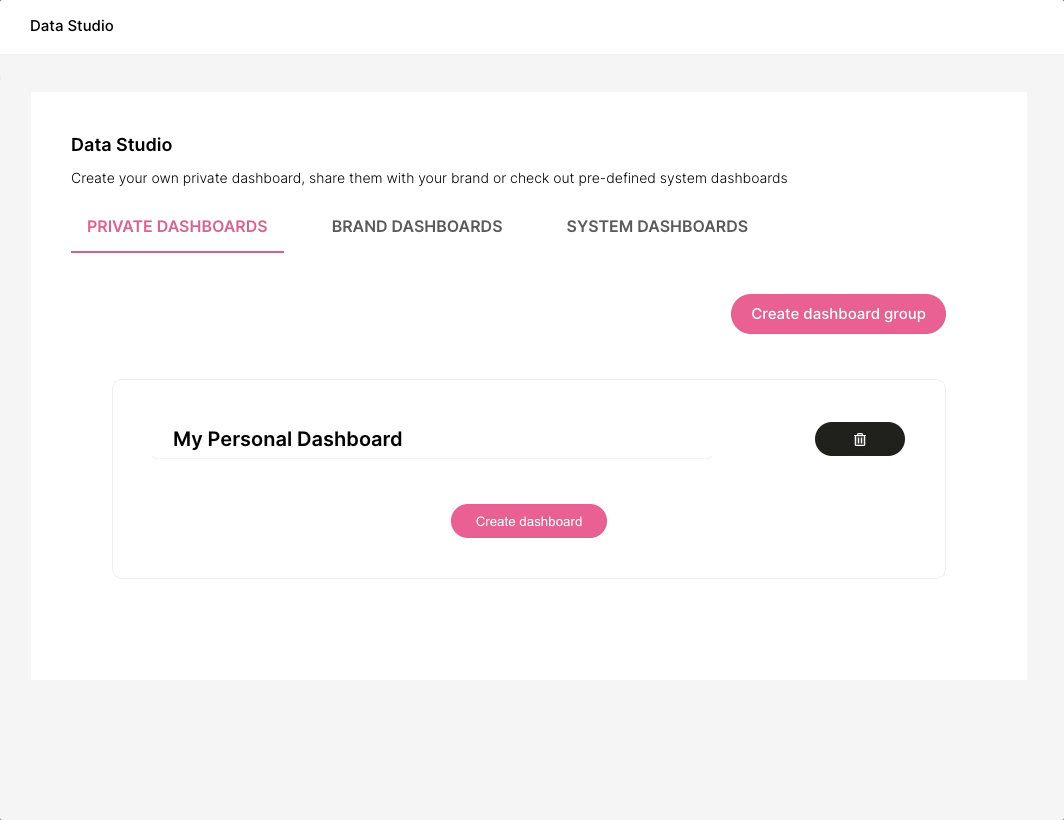Add a new dashboard group
This screenshot has height=820, width=1064.
[x=838, y=314]
